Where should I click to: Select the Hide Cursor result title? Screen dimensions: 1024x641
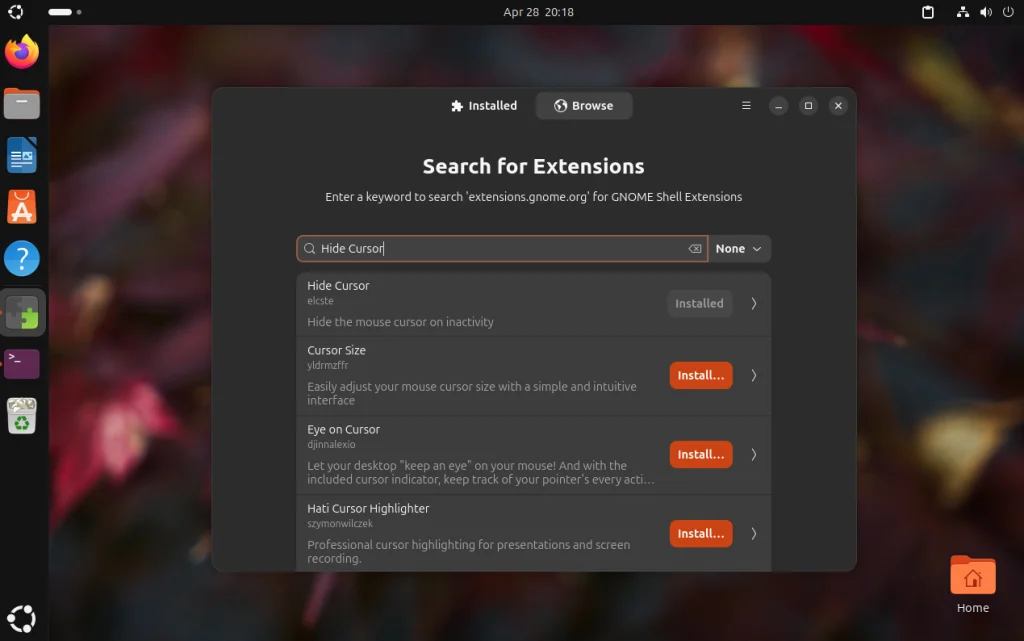click(x=338, y=285)
